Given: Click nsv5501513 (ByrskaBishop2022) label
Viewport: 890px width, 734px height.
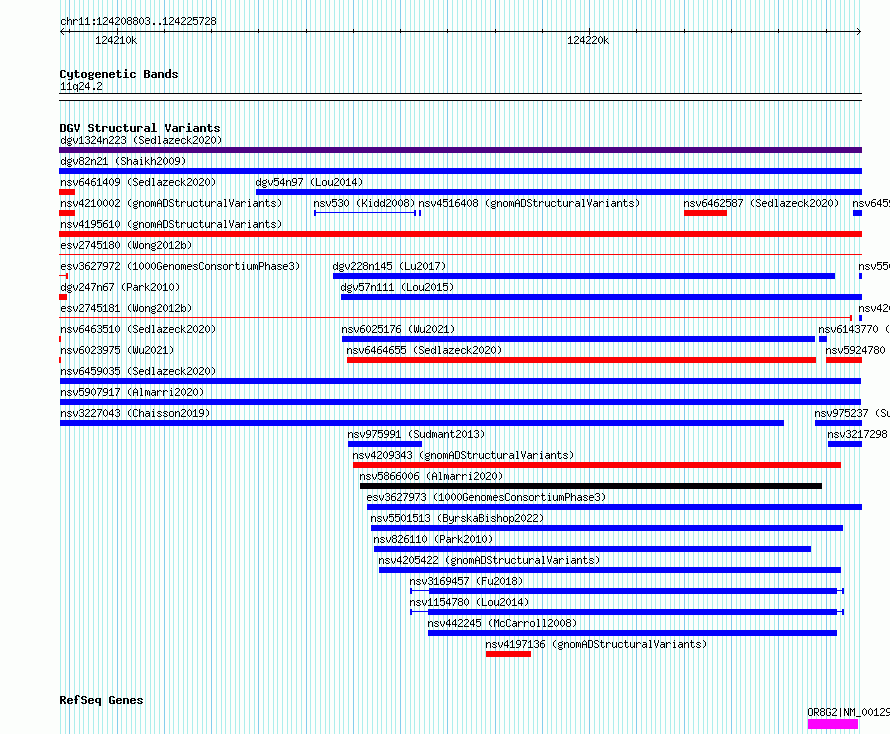Looking at the screenshot, I should [457, 518].
